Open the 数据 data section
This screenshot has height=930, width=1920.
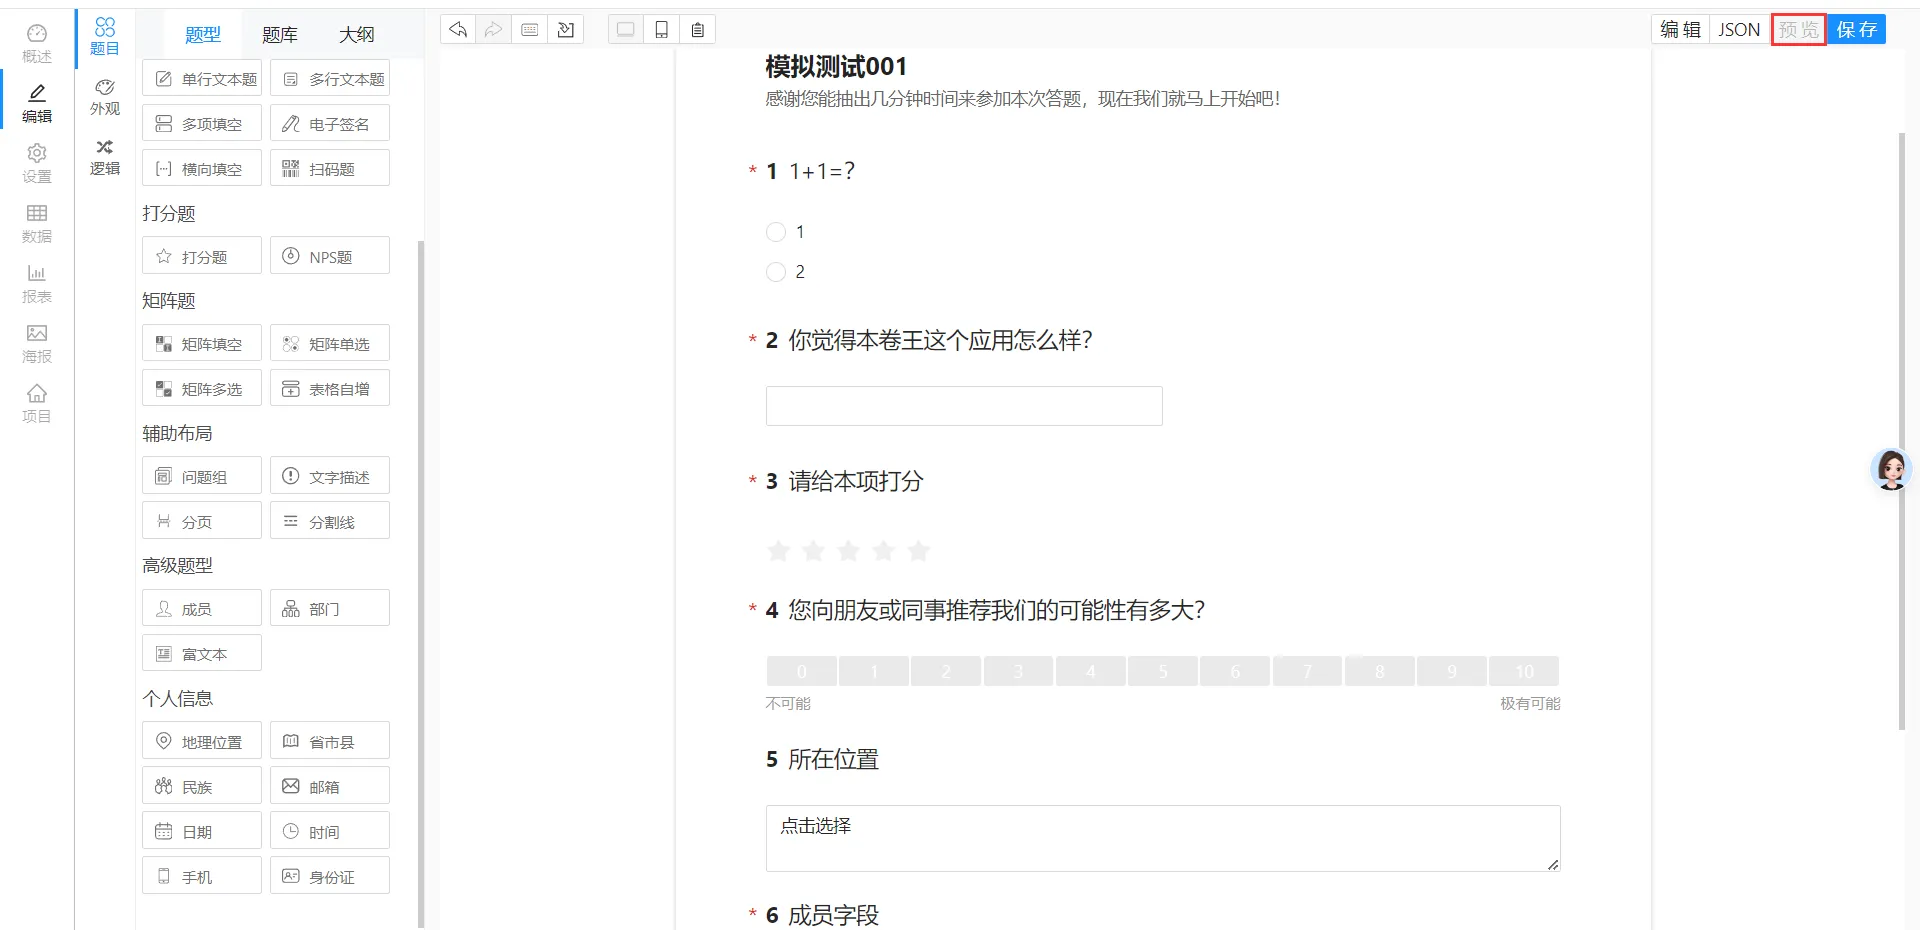point(37,224)
